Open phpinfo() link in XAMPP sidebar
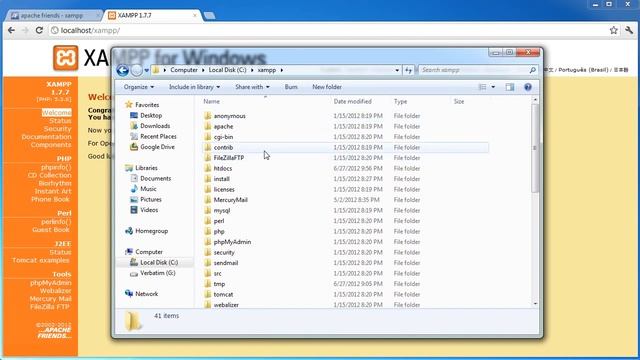Image resolution: width=640 pixels, height=360 pixels. click(56, 167)
